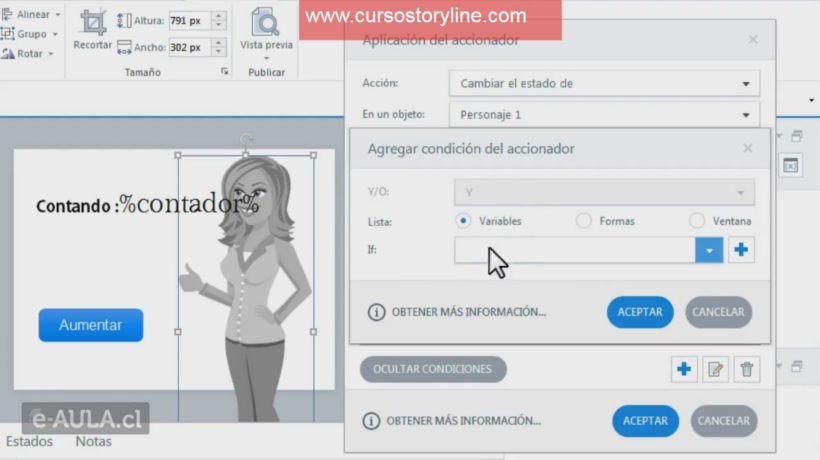
Task: Click the Rotar rotate icon
Action: coord(7,53)
